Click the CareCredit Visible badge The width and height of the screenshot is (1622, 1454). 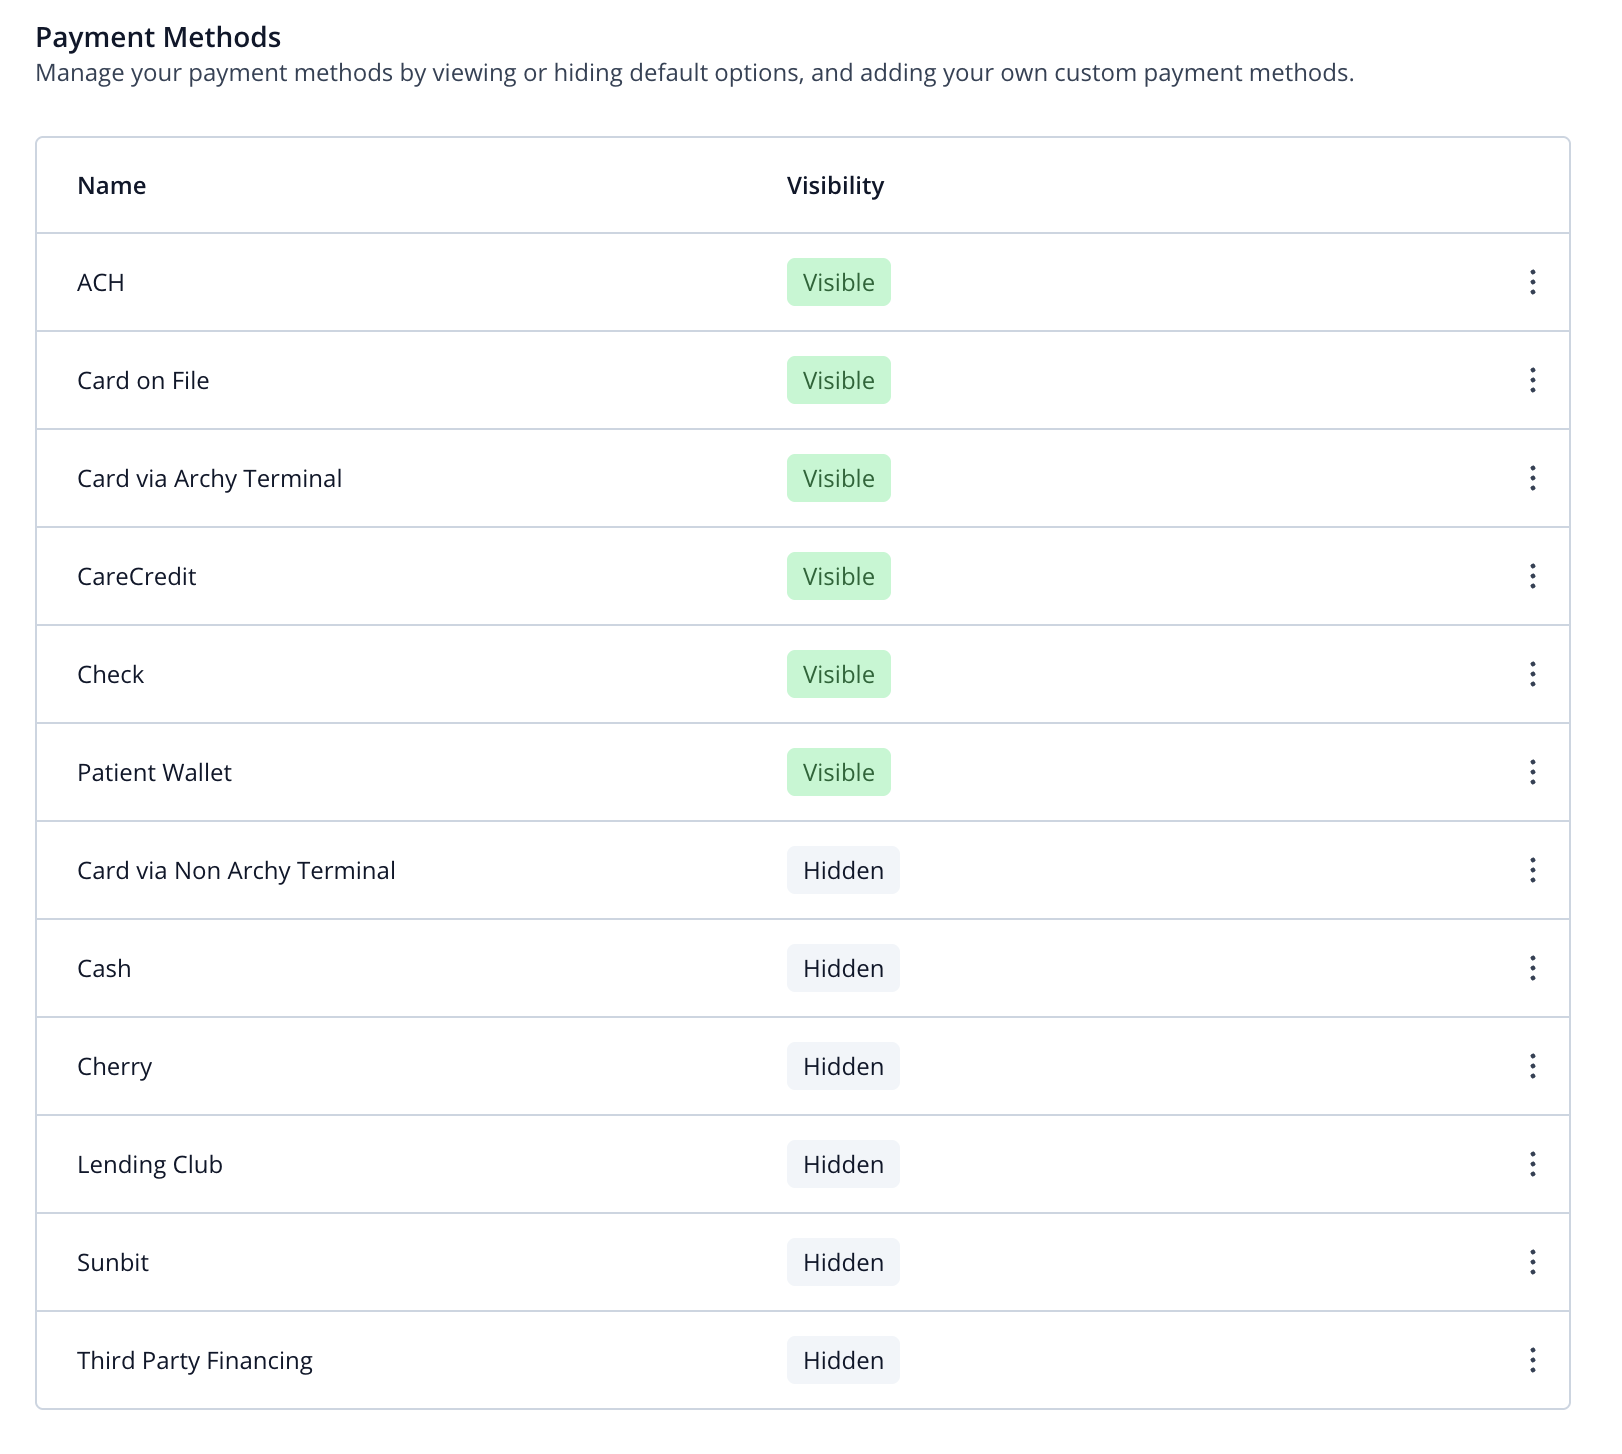point(839,576)
